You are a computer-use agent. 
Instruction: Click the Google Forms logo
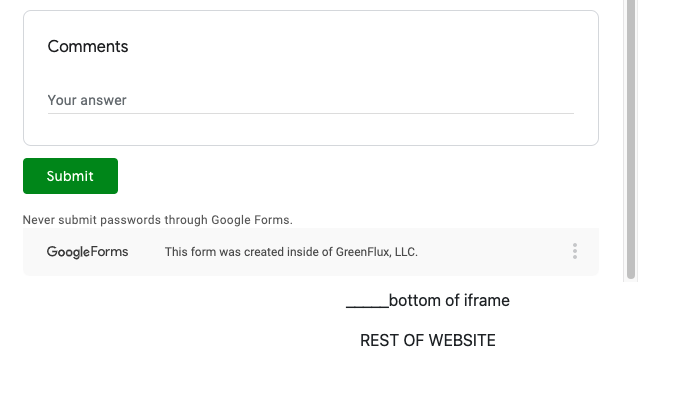(88, 252)
